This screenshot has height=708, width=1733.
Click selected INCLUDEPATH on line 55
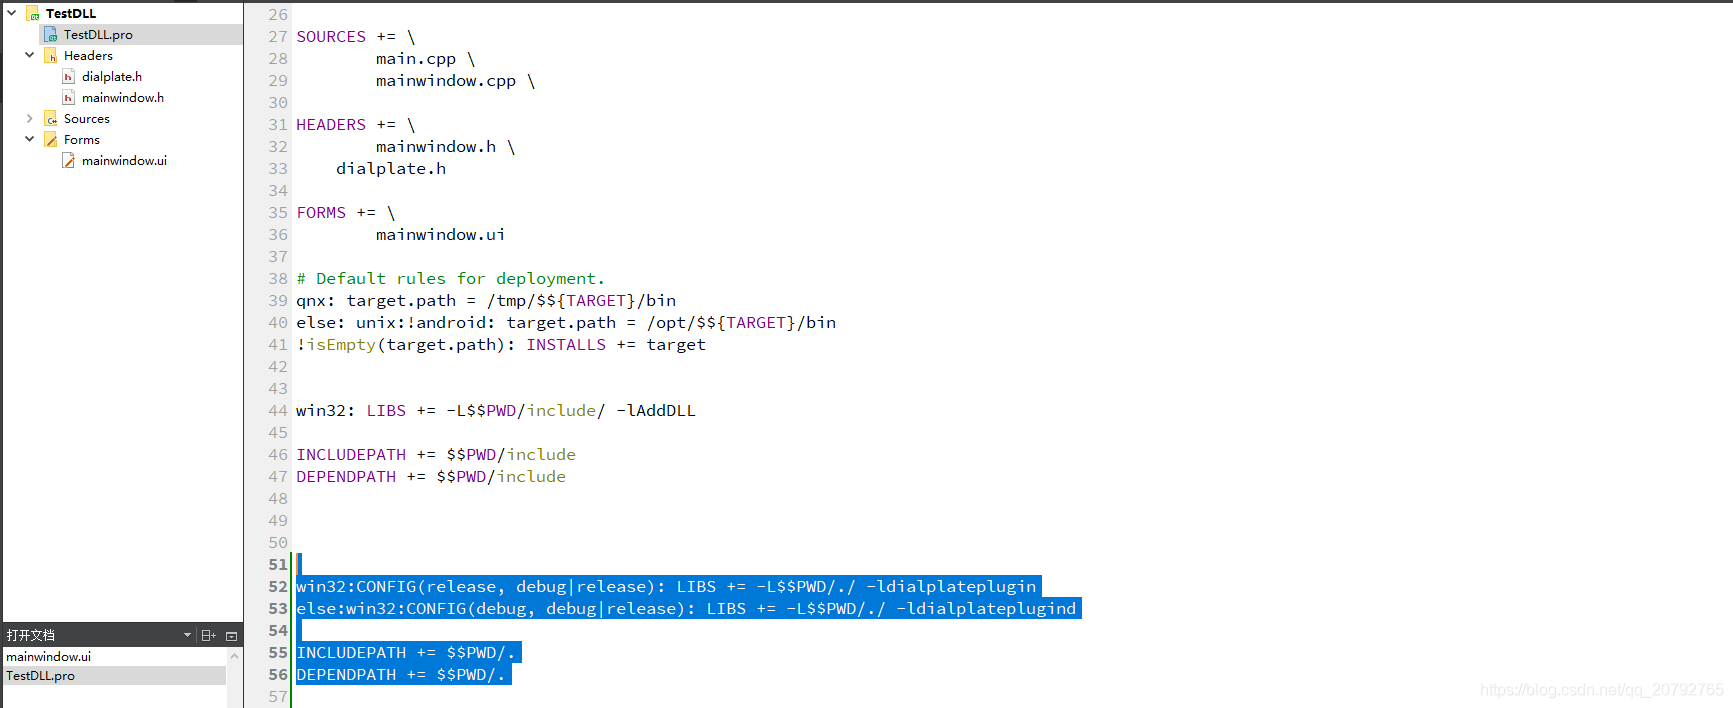(x=351, y=653)
